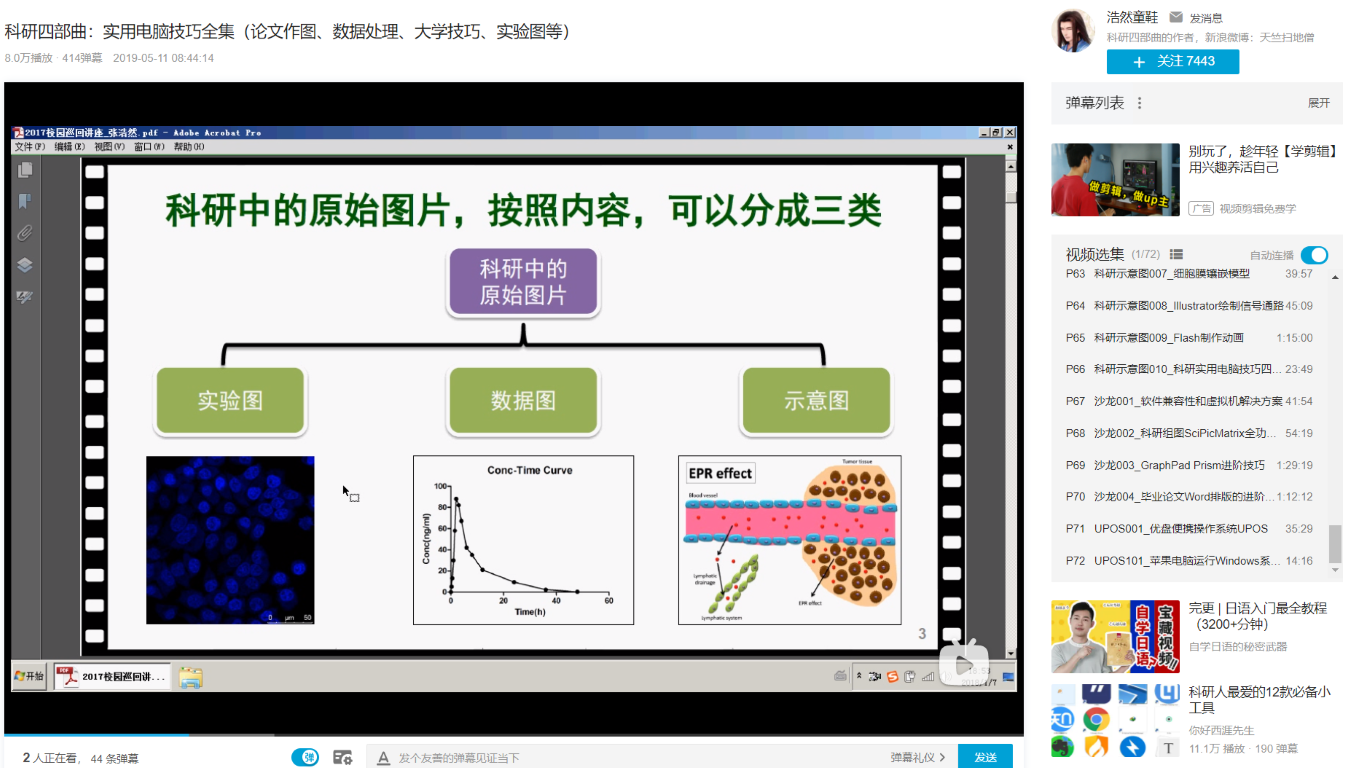This screenshot has height=768, width=1362.
Task: Click the folder icon in the recorded taskbar
Action: tap(191, 678)
